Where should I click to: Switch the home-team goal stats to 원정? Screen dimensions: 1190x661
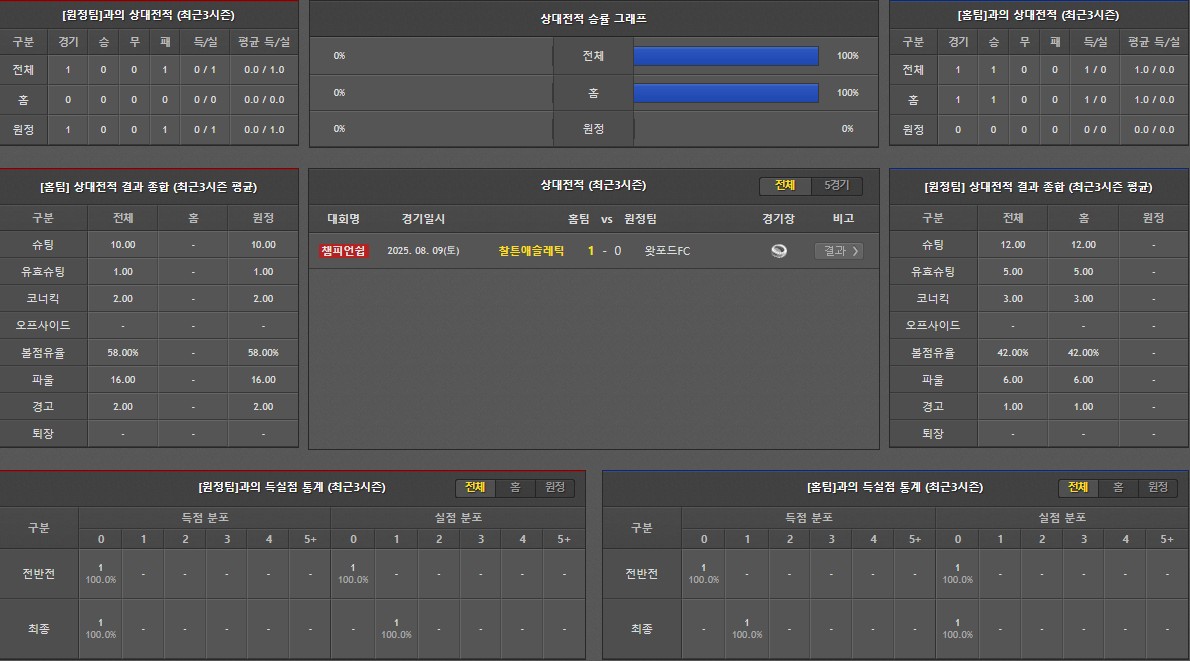[x=1157, y=487]
